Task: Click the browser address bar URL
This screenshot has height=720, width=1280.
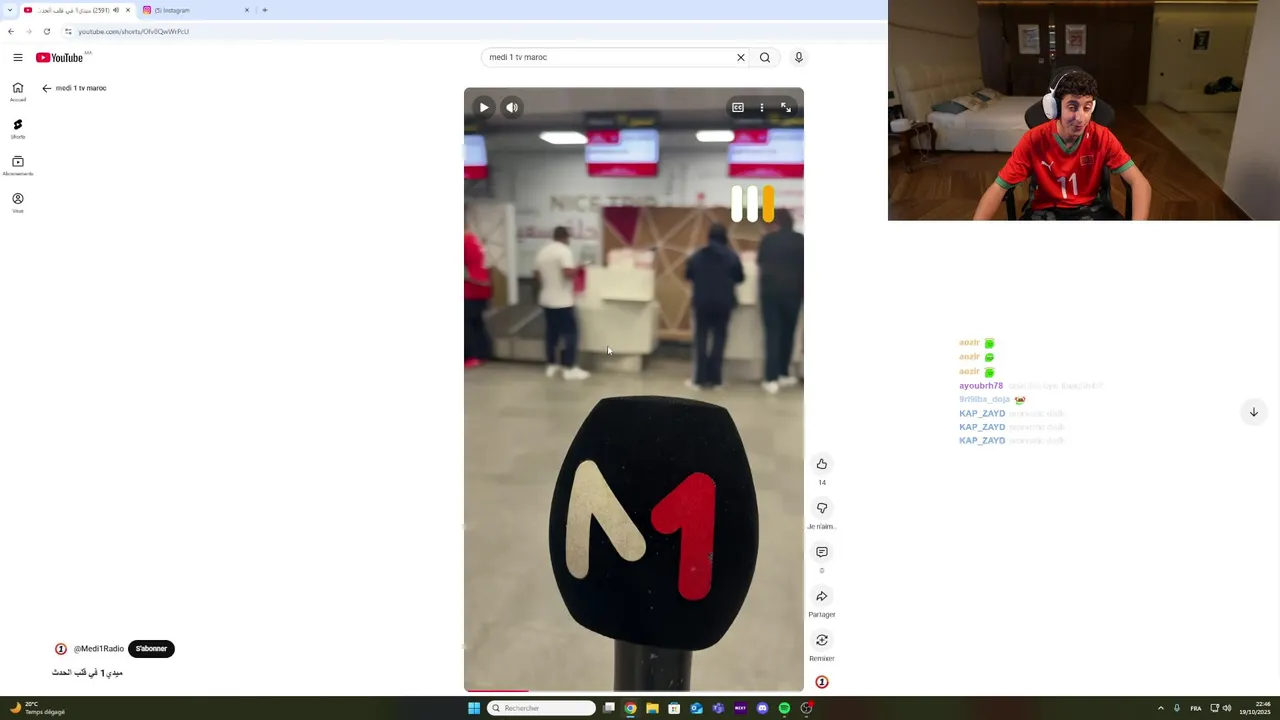Action: [x=133, y=31]
